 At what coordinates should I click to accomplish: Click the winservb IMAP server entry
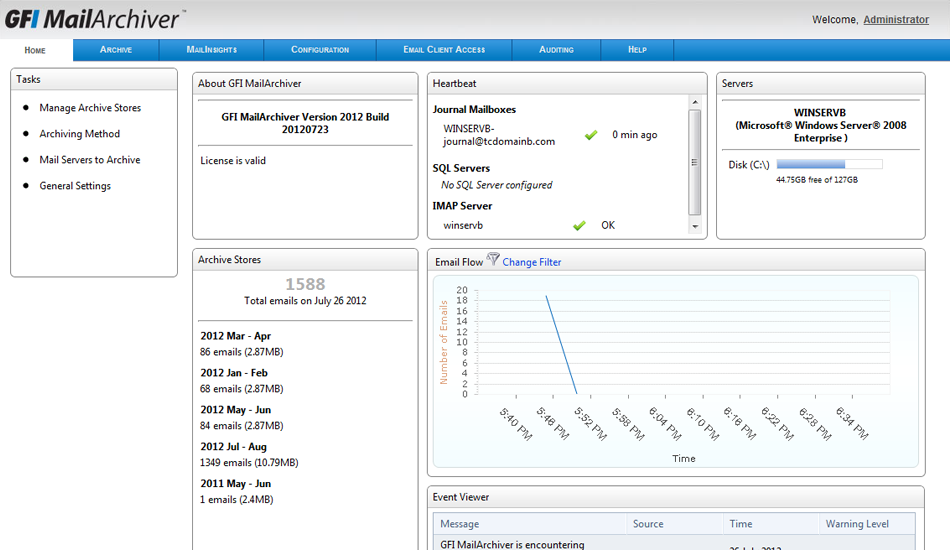click(x=463, y=225)
